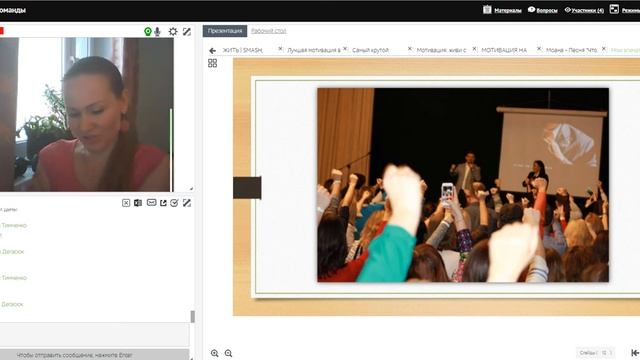
Task: Close the 'Лучшая мотивация в' tab
Action: [x=345, y=49]
